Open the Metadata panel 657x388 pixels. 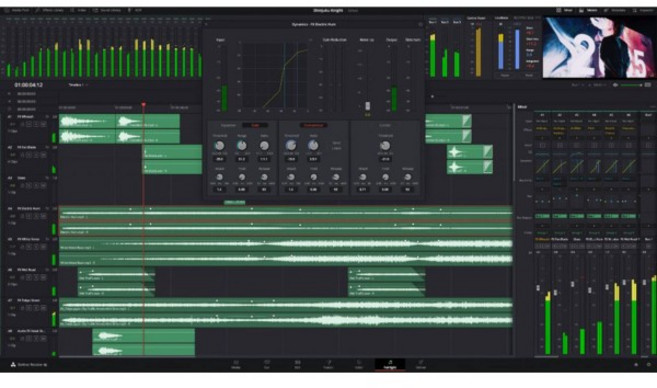click(x=615, y=10)
